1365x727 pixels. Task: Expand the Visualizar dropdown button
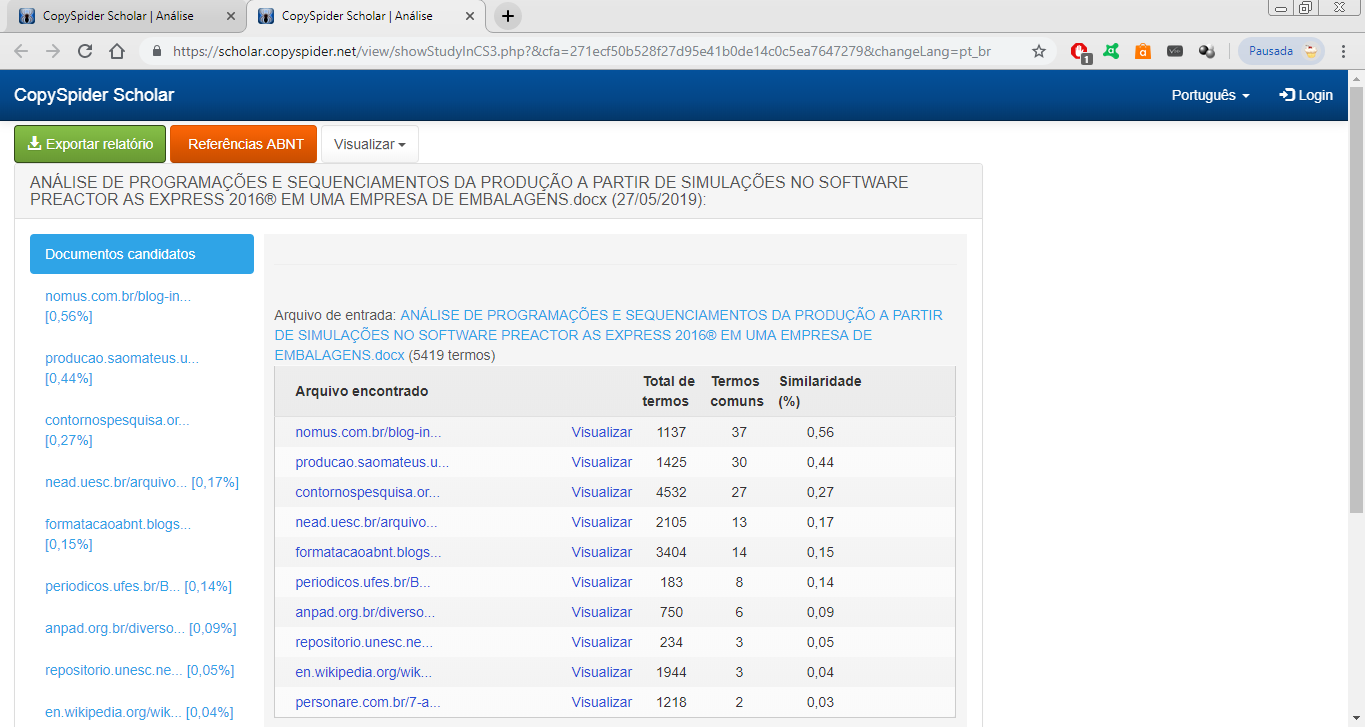[369, 144]
